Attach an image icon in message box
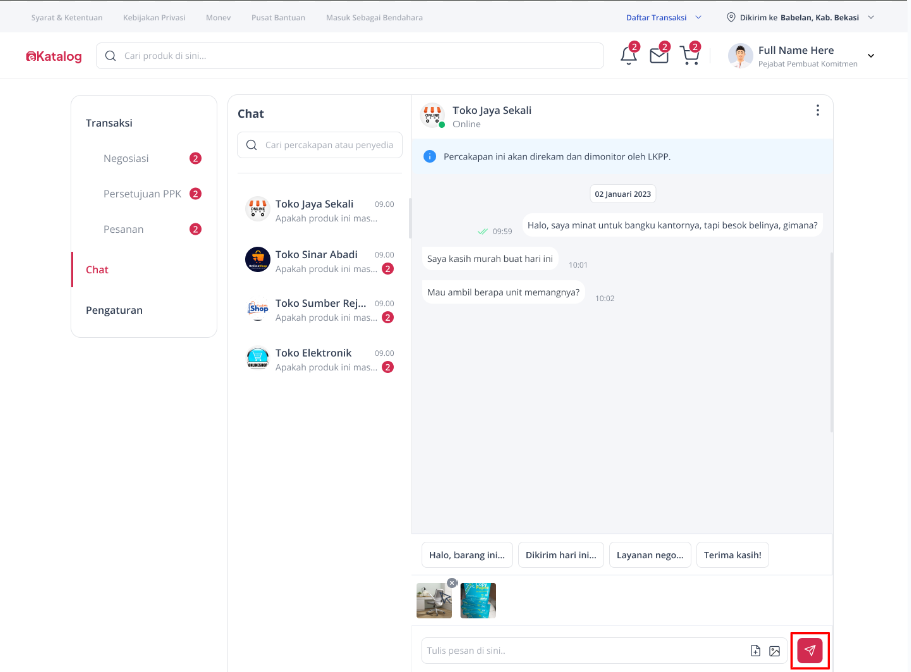The width and height of the screenshot is (911, 672). tap(774, 651)
